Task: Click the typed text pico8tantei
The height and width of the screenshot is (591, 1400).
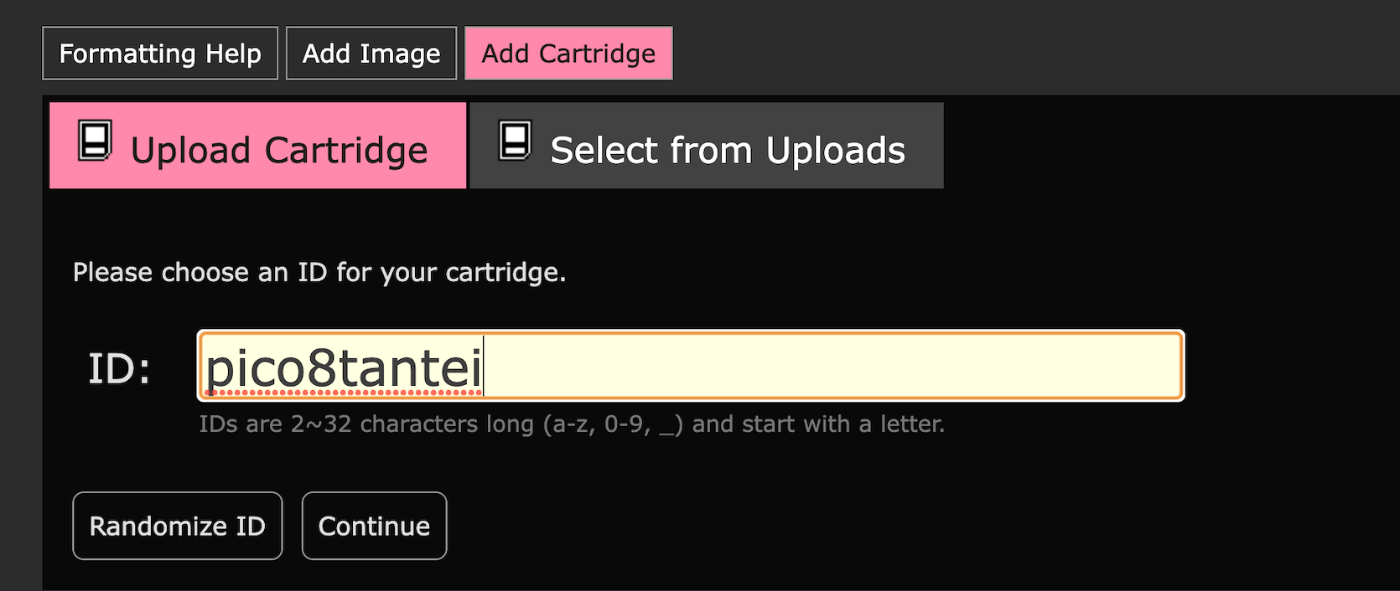Action: tap(344, 370)
